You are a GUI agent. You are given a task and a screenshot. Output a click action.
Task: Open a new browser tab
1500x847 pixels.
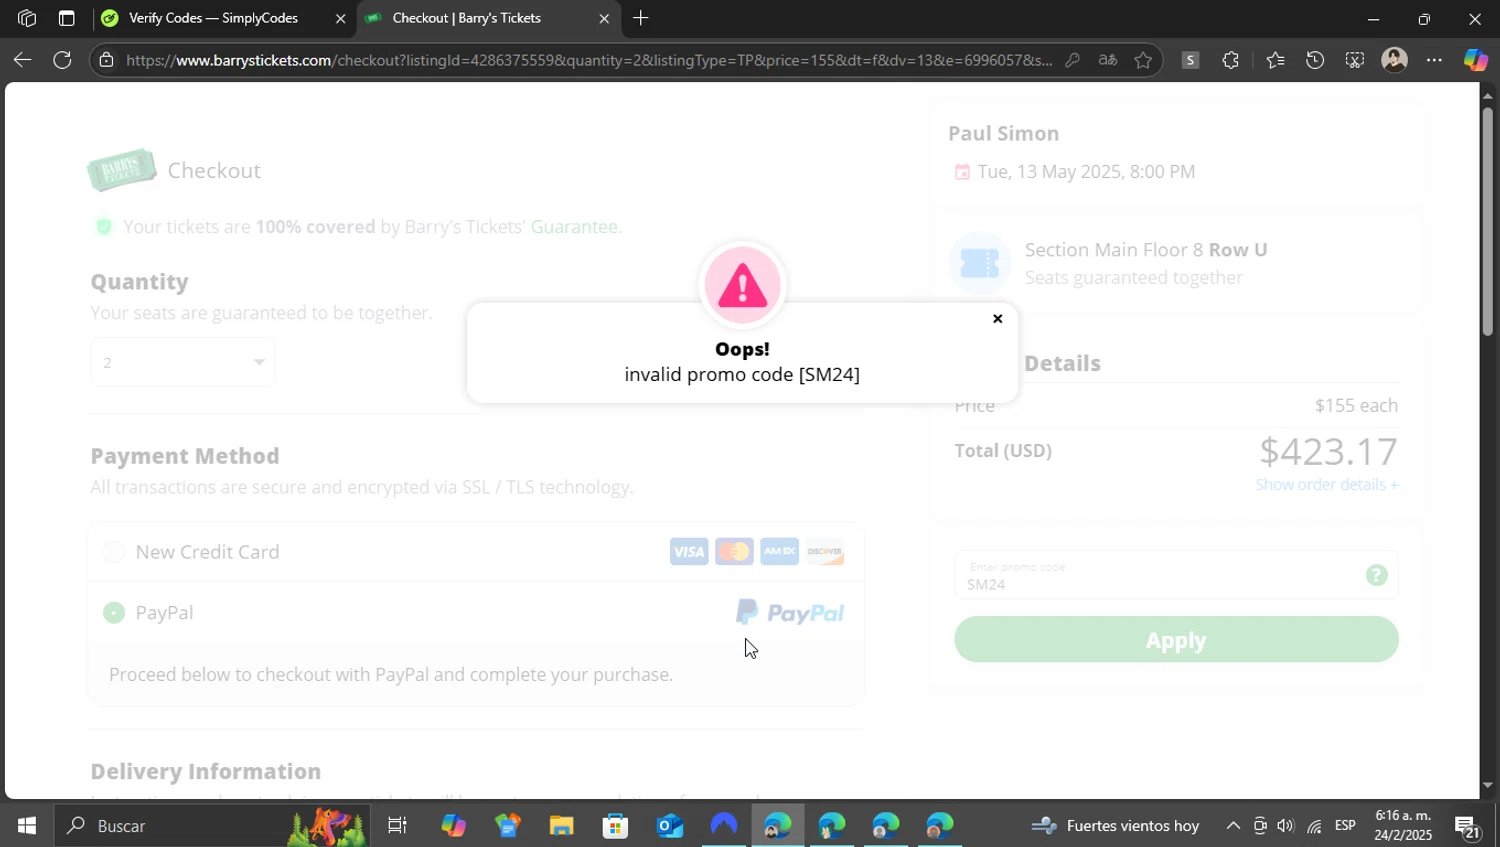coord(641,18)
